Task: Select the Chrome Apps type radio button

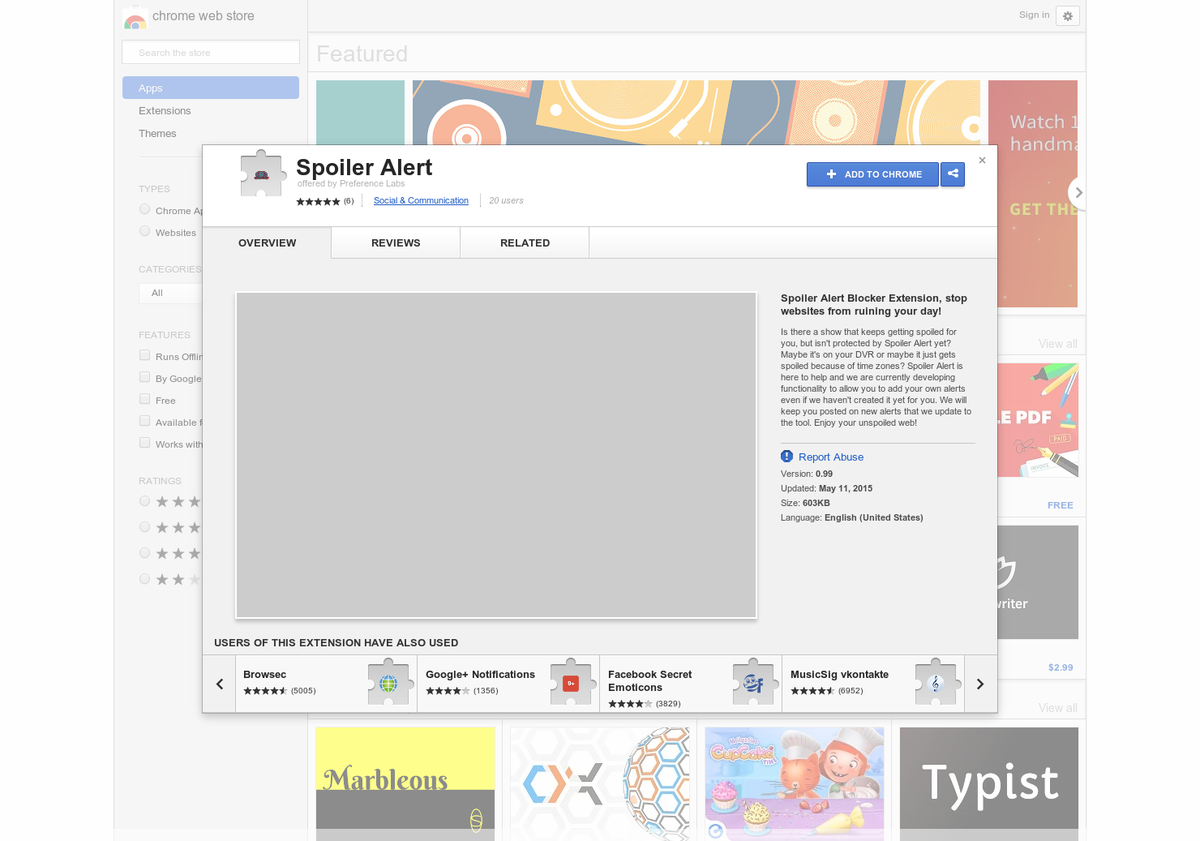Action: click(145, 209)
